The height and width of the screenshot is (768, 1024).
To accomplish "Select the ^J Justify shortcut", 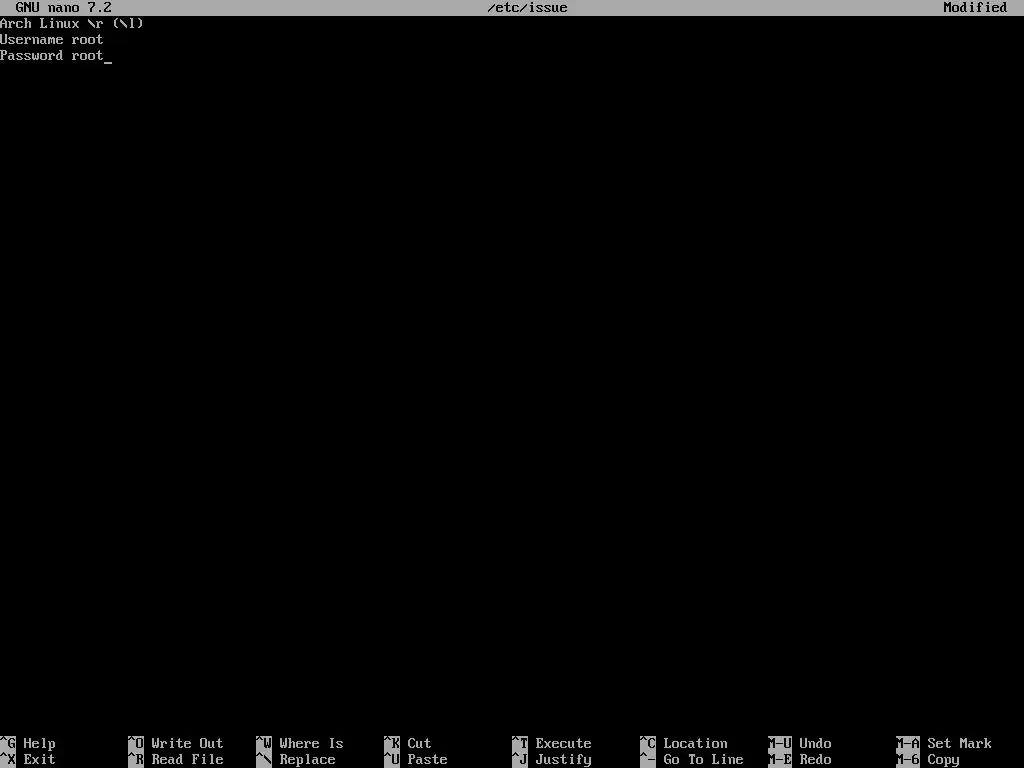I will tap(552, 760).
